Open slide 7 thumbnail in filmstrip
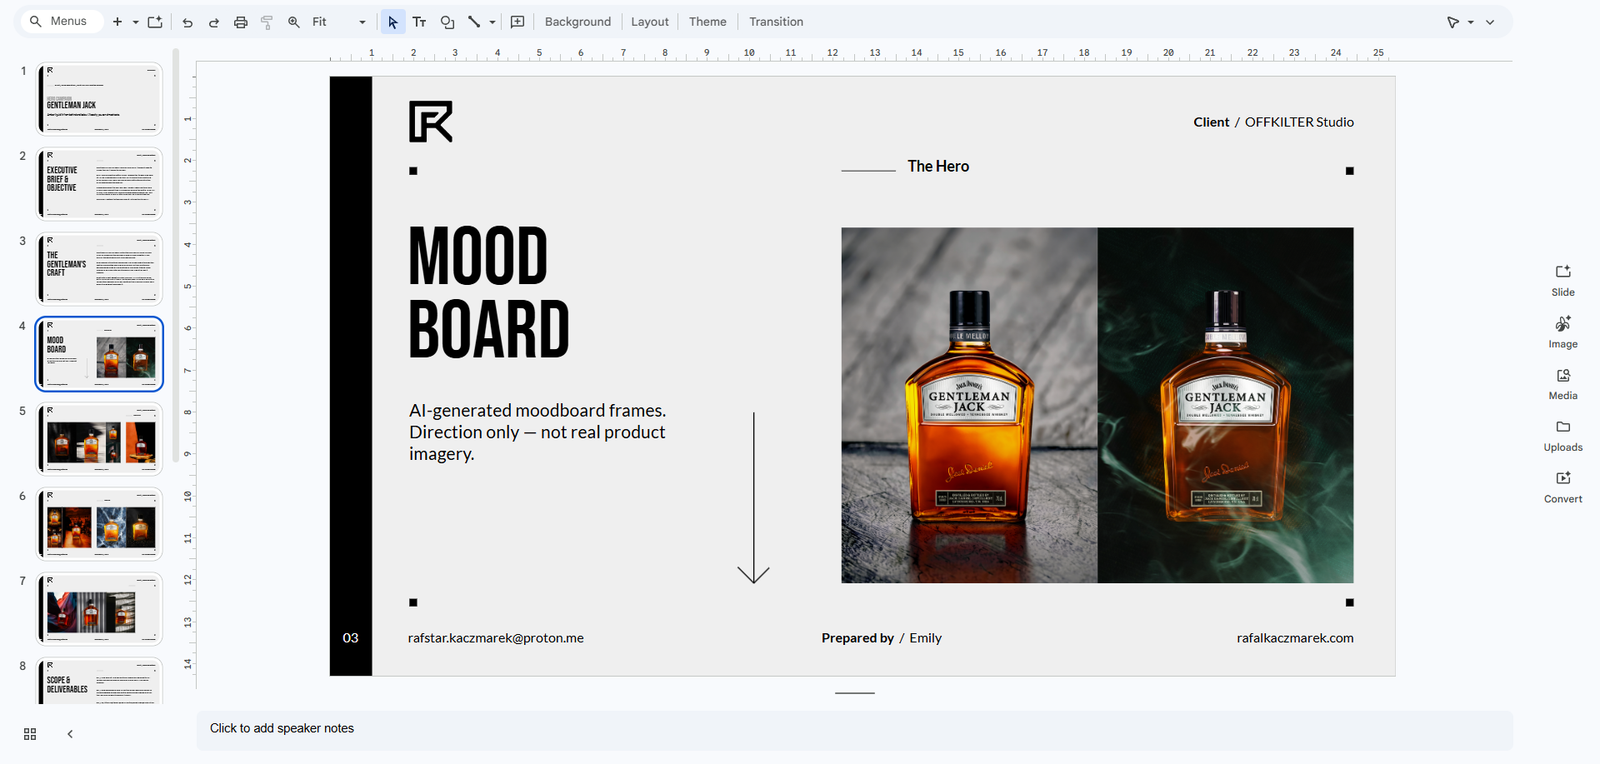The image size is (1600, 764). 99,609
